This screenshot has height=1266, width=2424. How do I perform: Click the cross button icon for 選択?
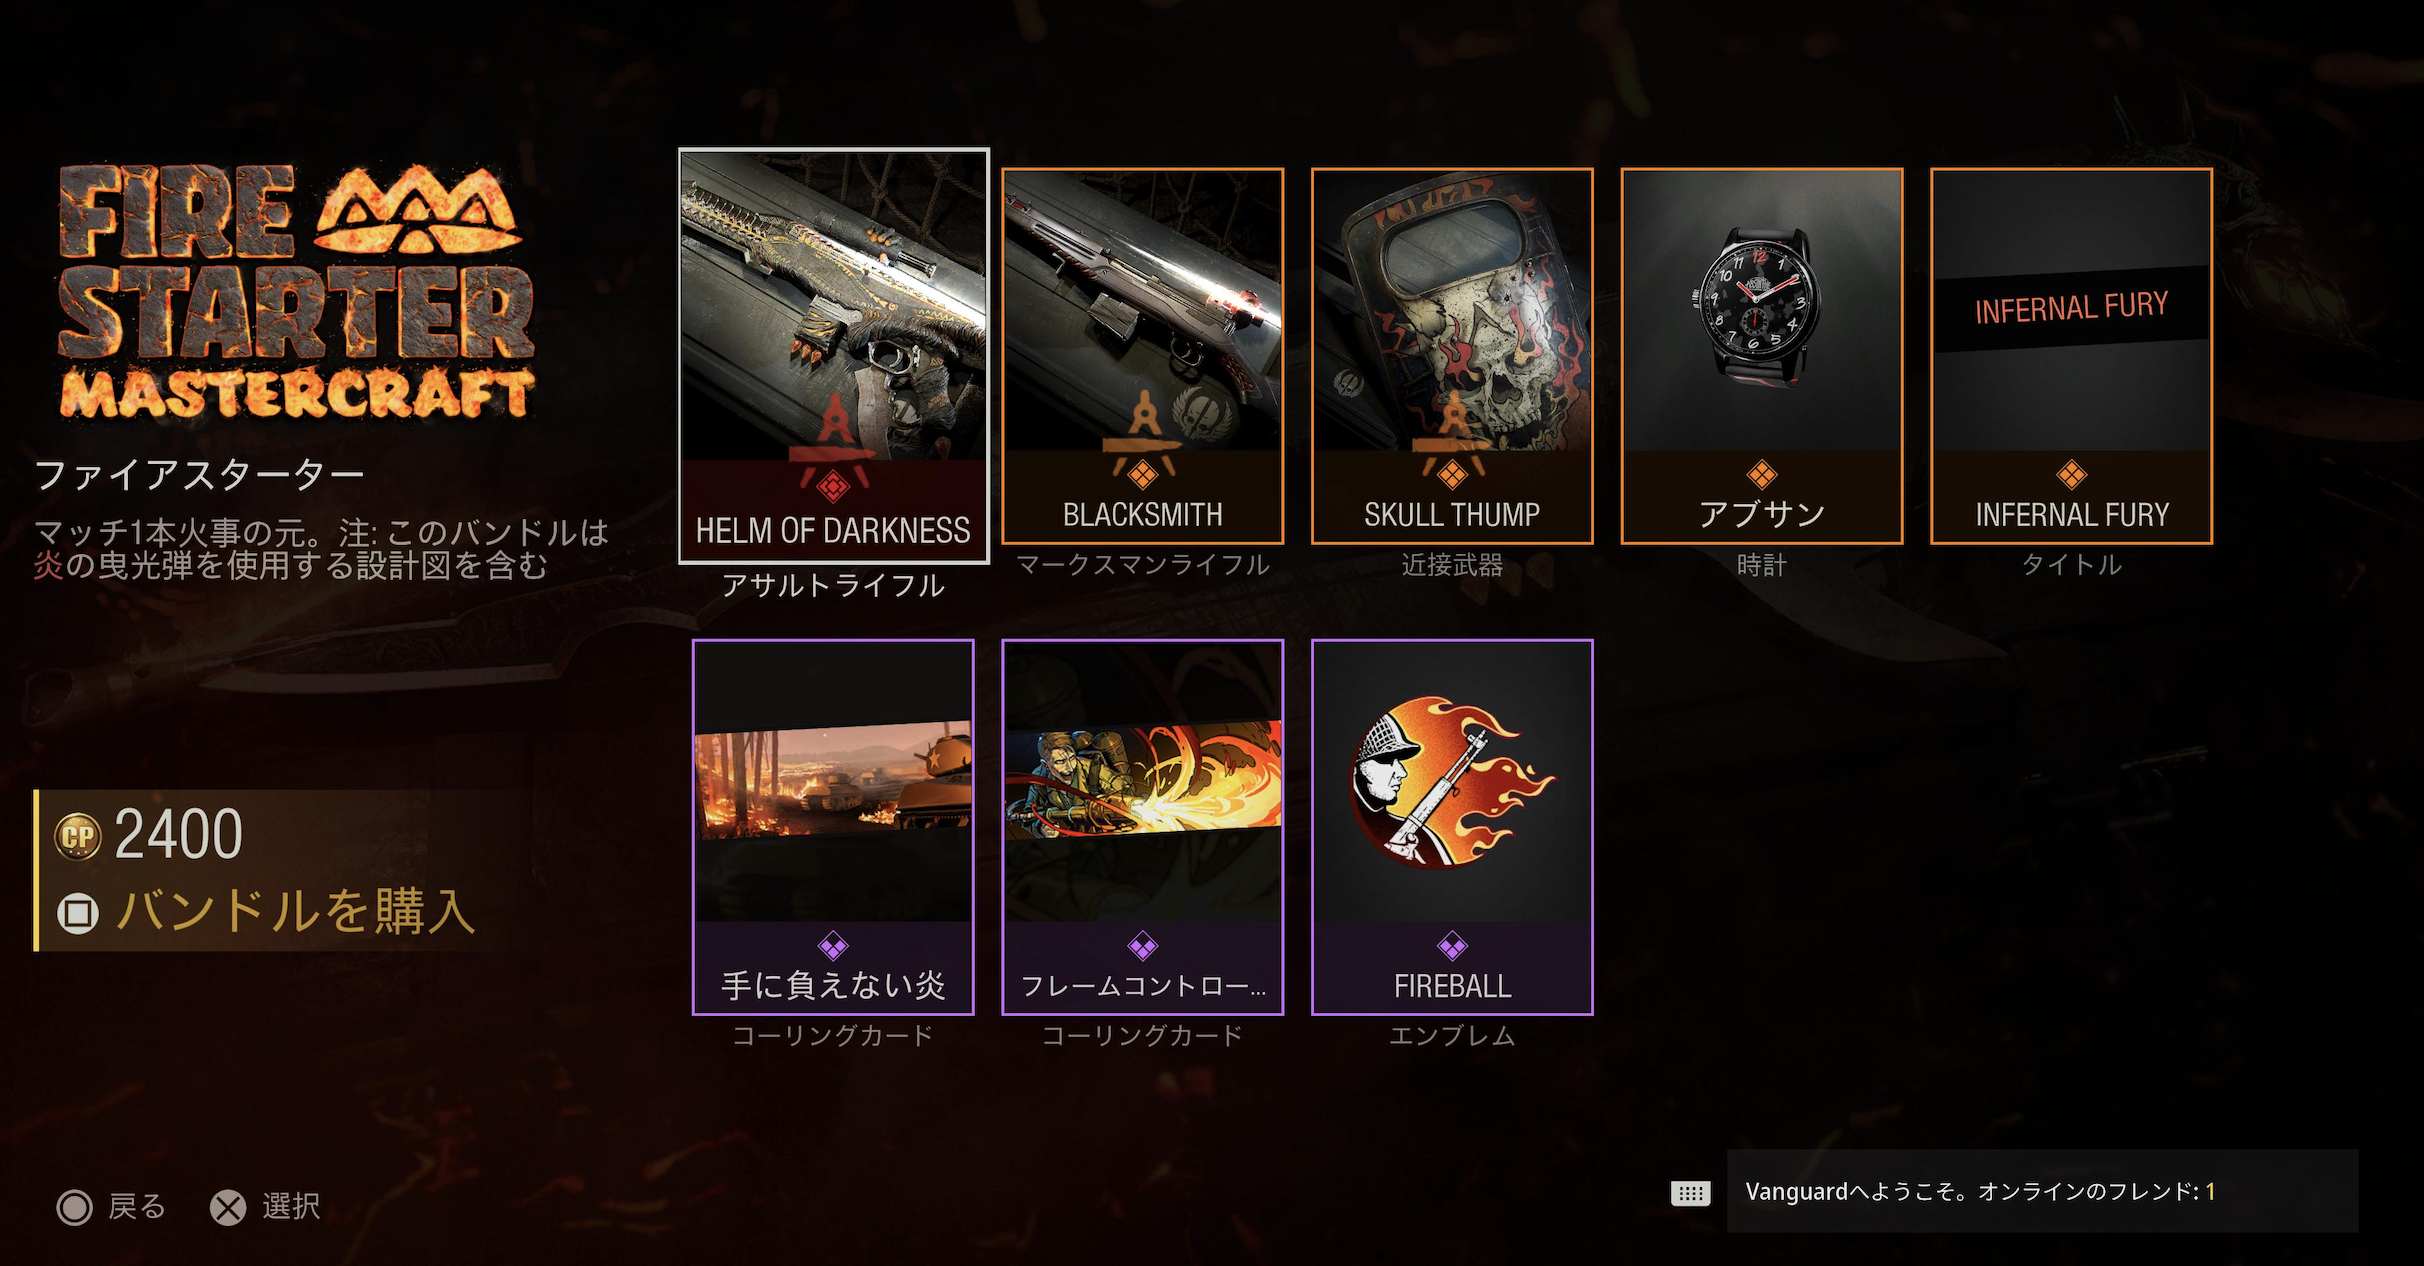coord(228,1207)
